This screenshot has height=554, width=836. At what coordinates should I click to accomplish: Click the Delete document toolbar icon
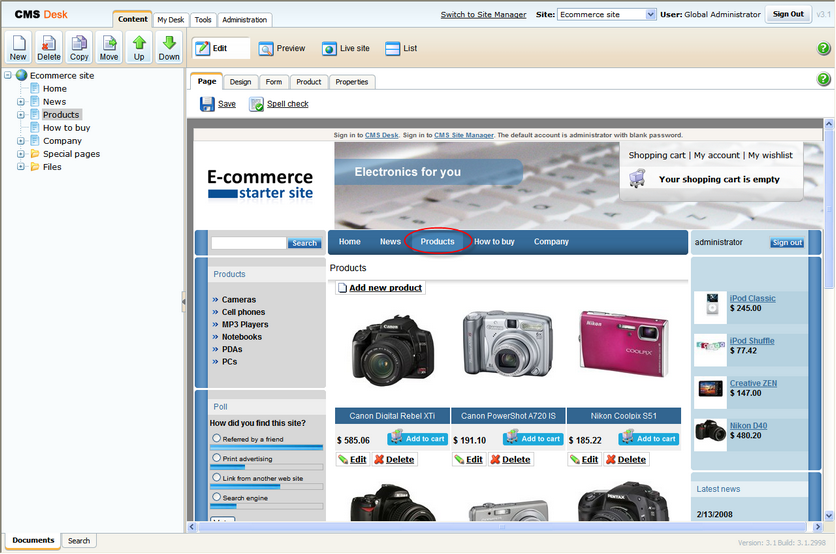tap(49, 47)
